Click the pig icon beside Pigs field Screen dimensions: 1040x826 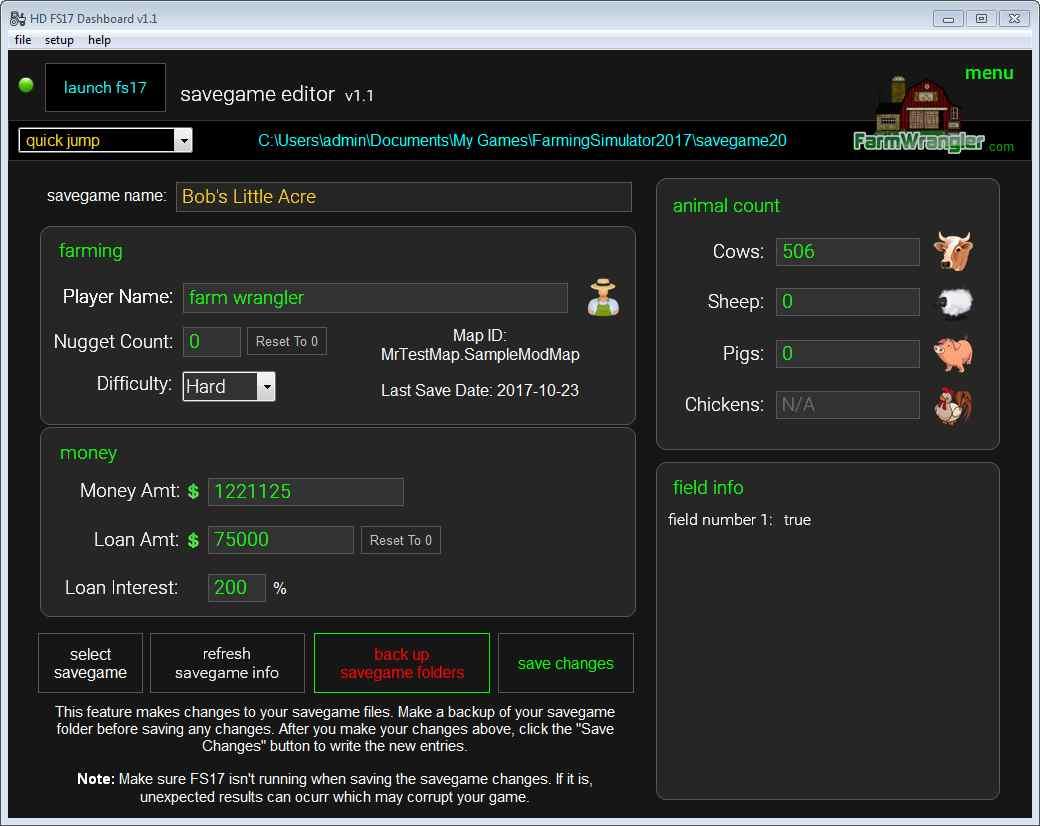[x=953, y=353]
